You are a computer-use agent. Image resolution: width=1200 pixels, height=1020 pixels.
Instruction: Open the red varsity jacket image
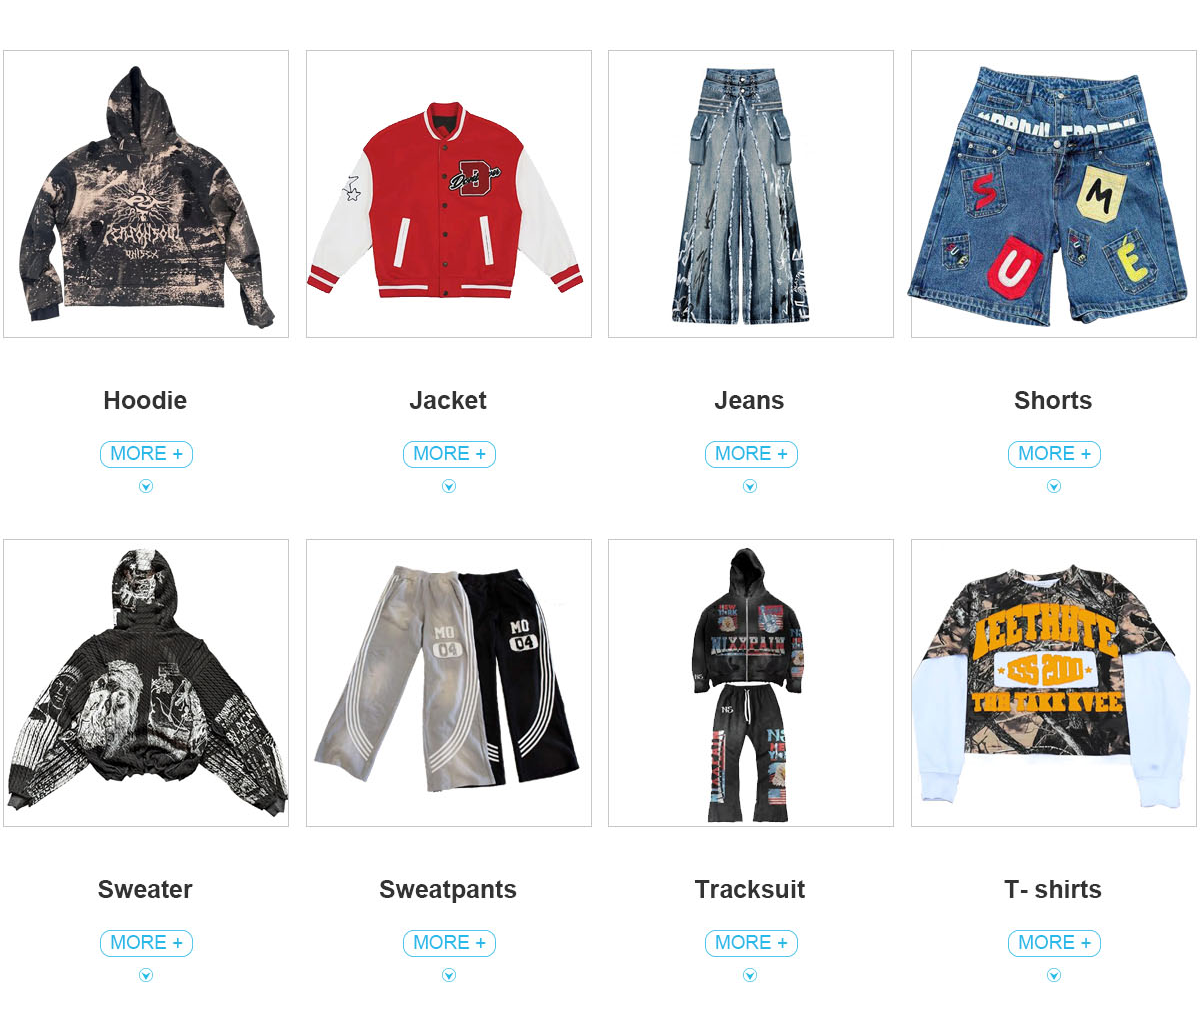pyautogui.click(x=449, y=194)
